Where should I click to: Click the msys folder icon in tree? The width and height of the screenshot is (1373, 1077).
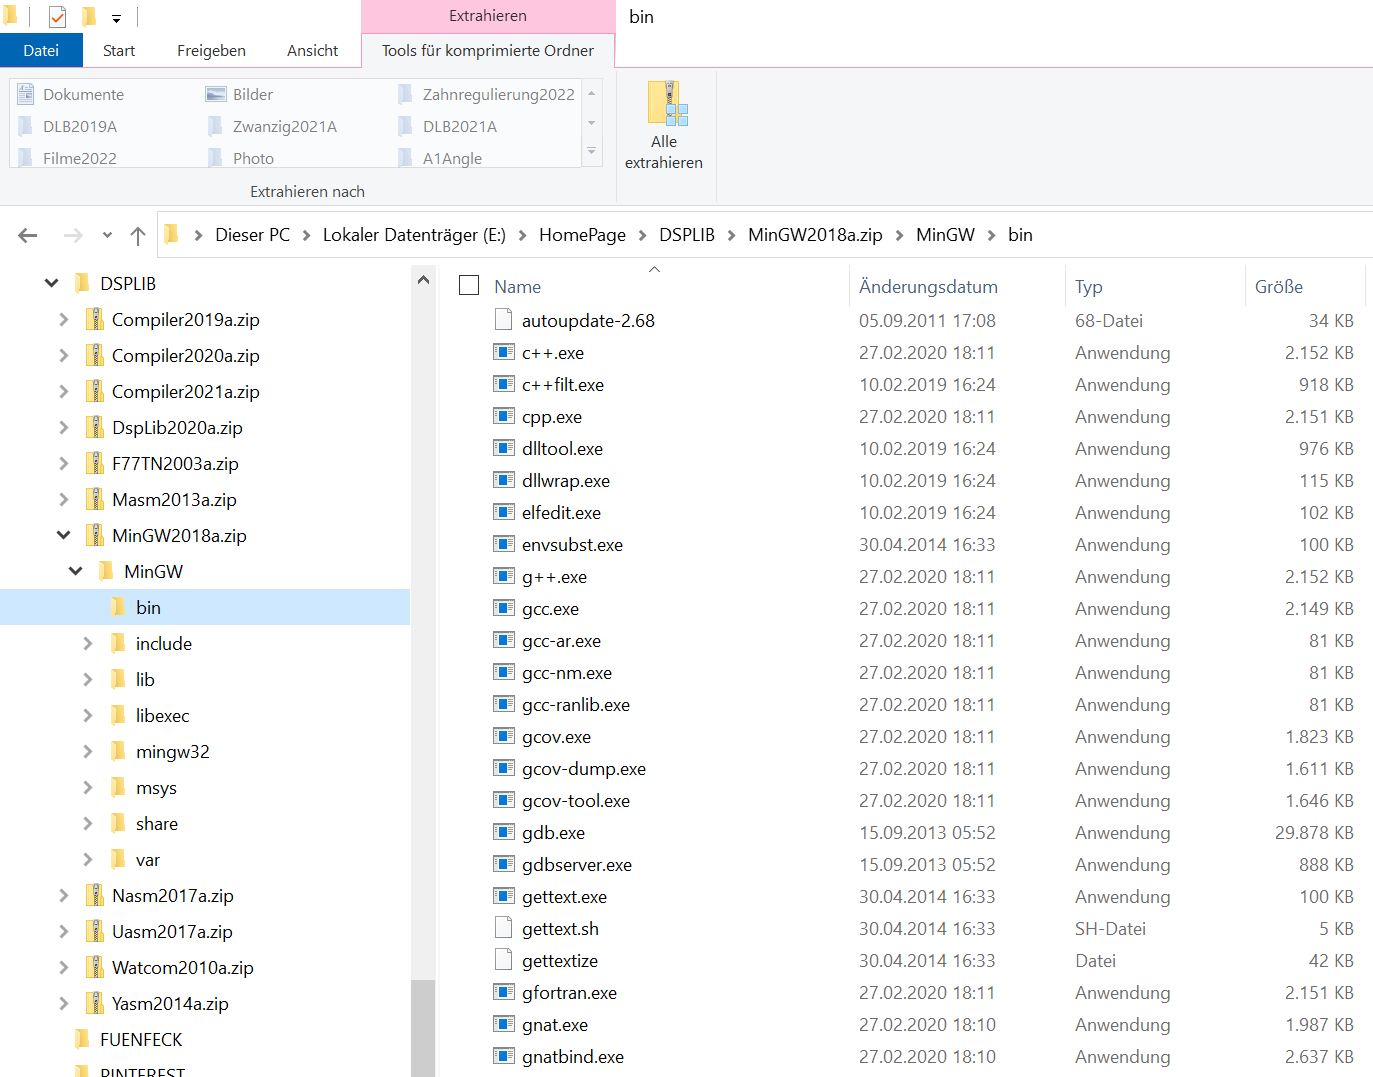point(118,787)
